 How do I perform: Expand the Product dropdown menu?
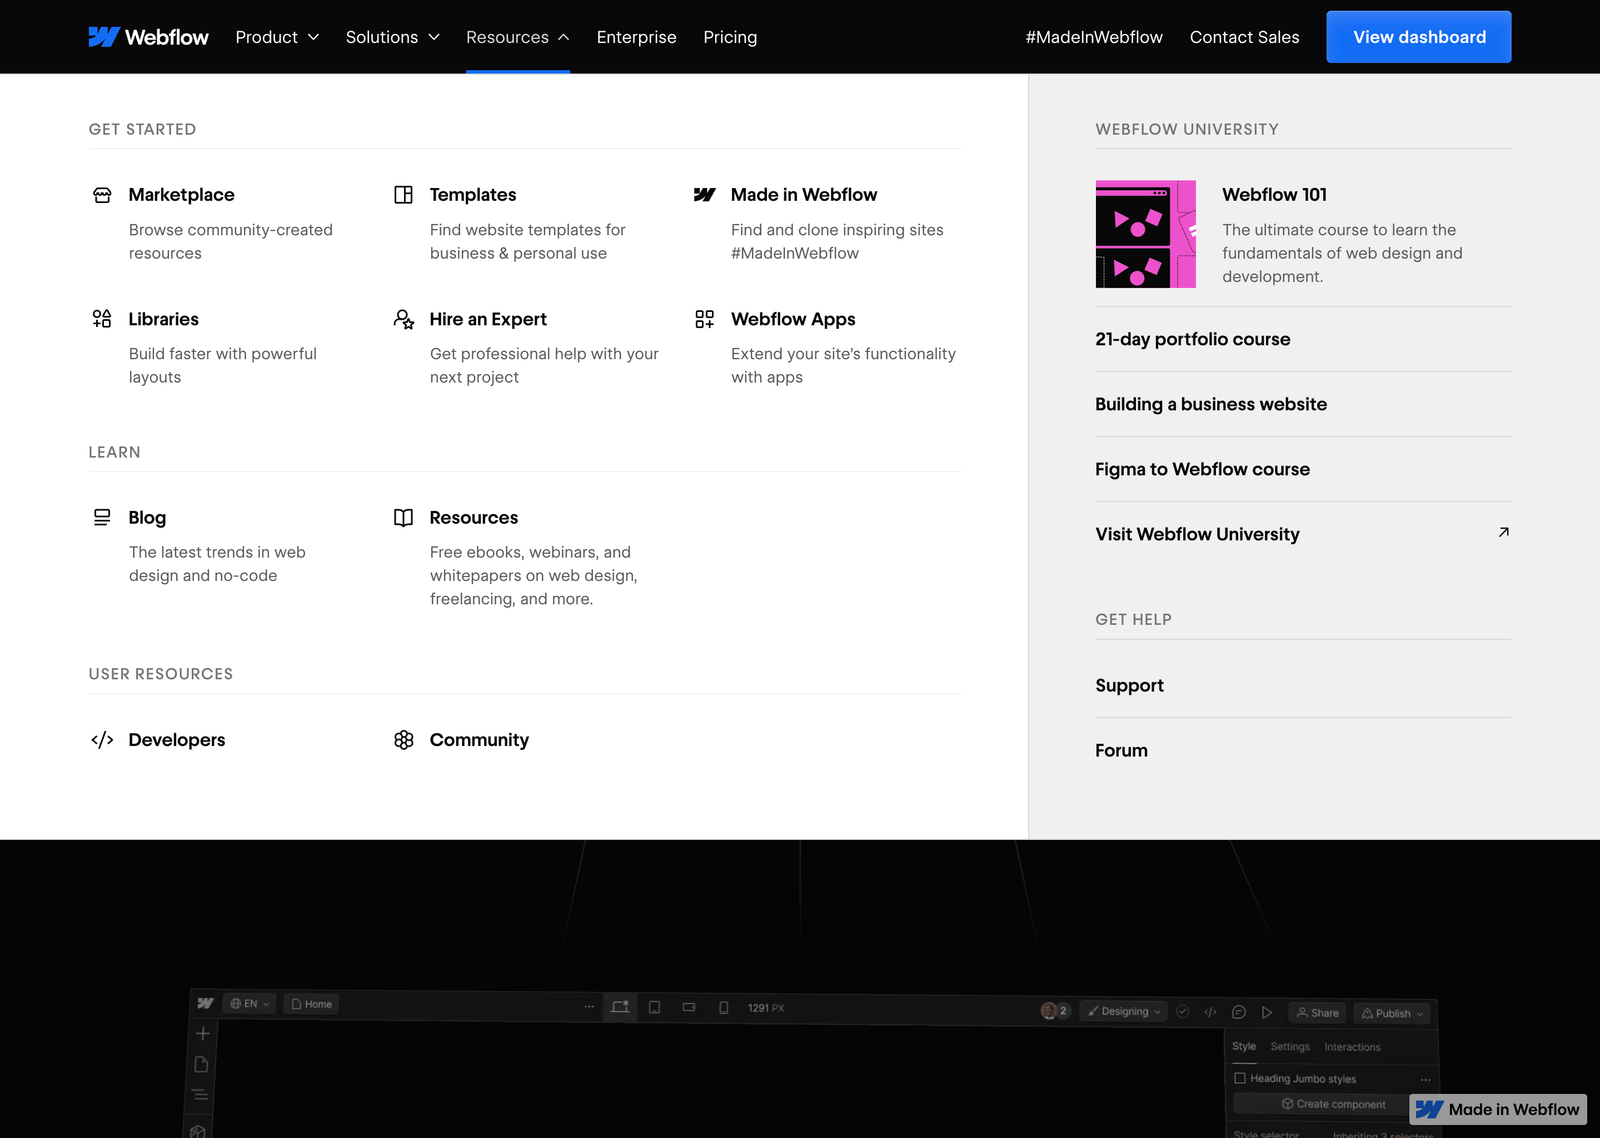[x=277, y=37]
